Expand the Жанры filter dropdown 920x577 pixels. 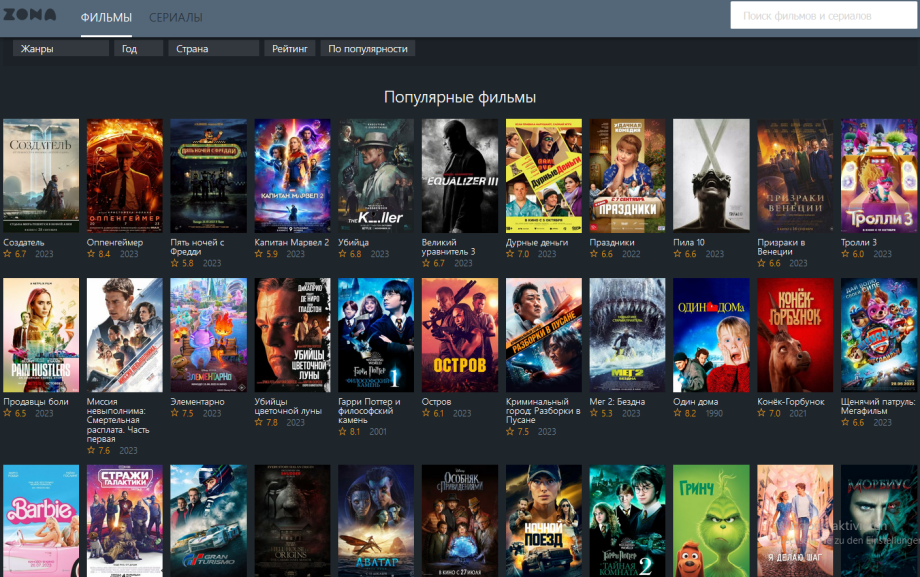61,49
